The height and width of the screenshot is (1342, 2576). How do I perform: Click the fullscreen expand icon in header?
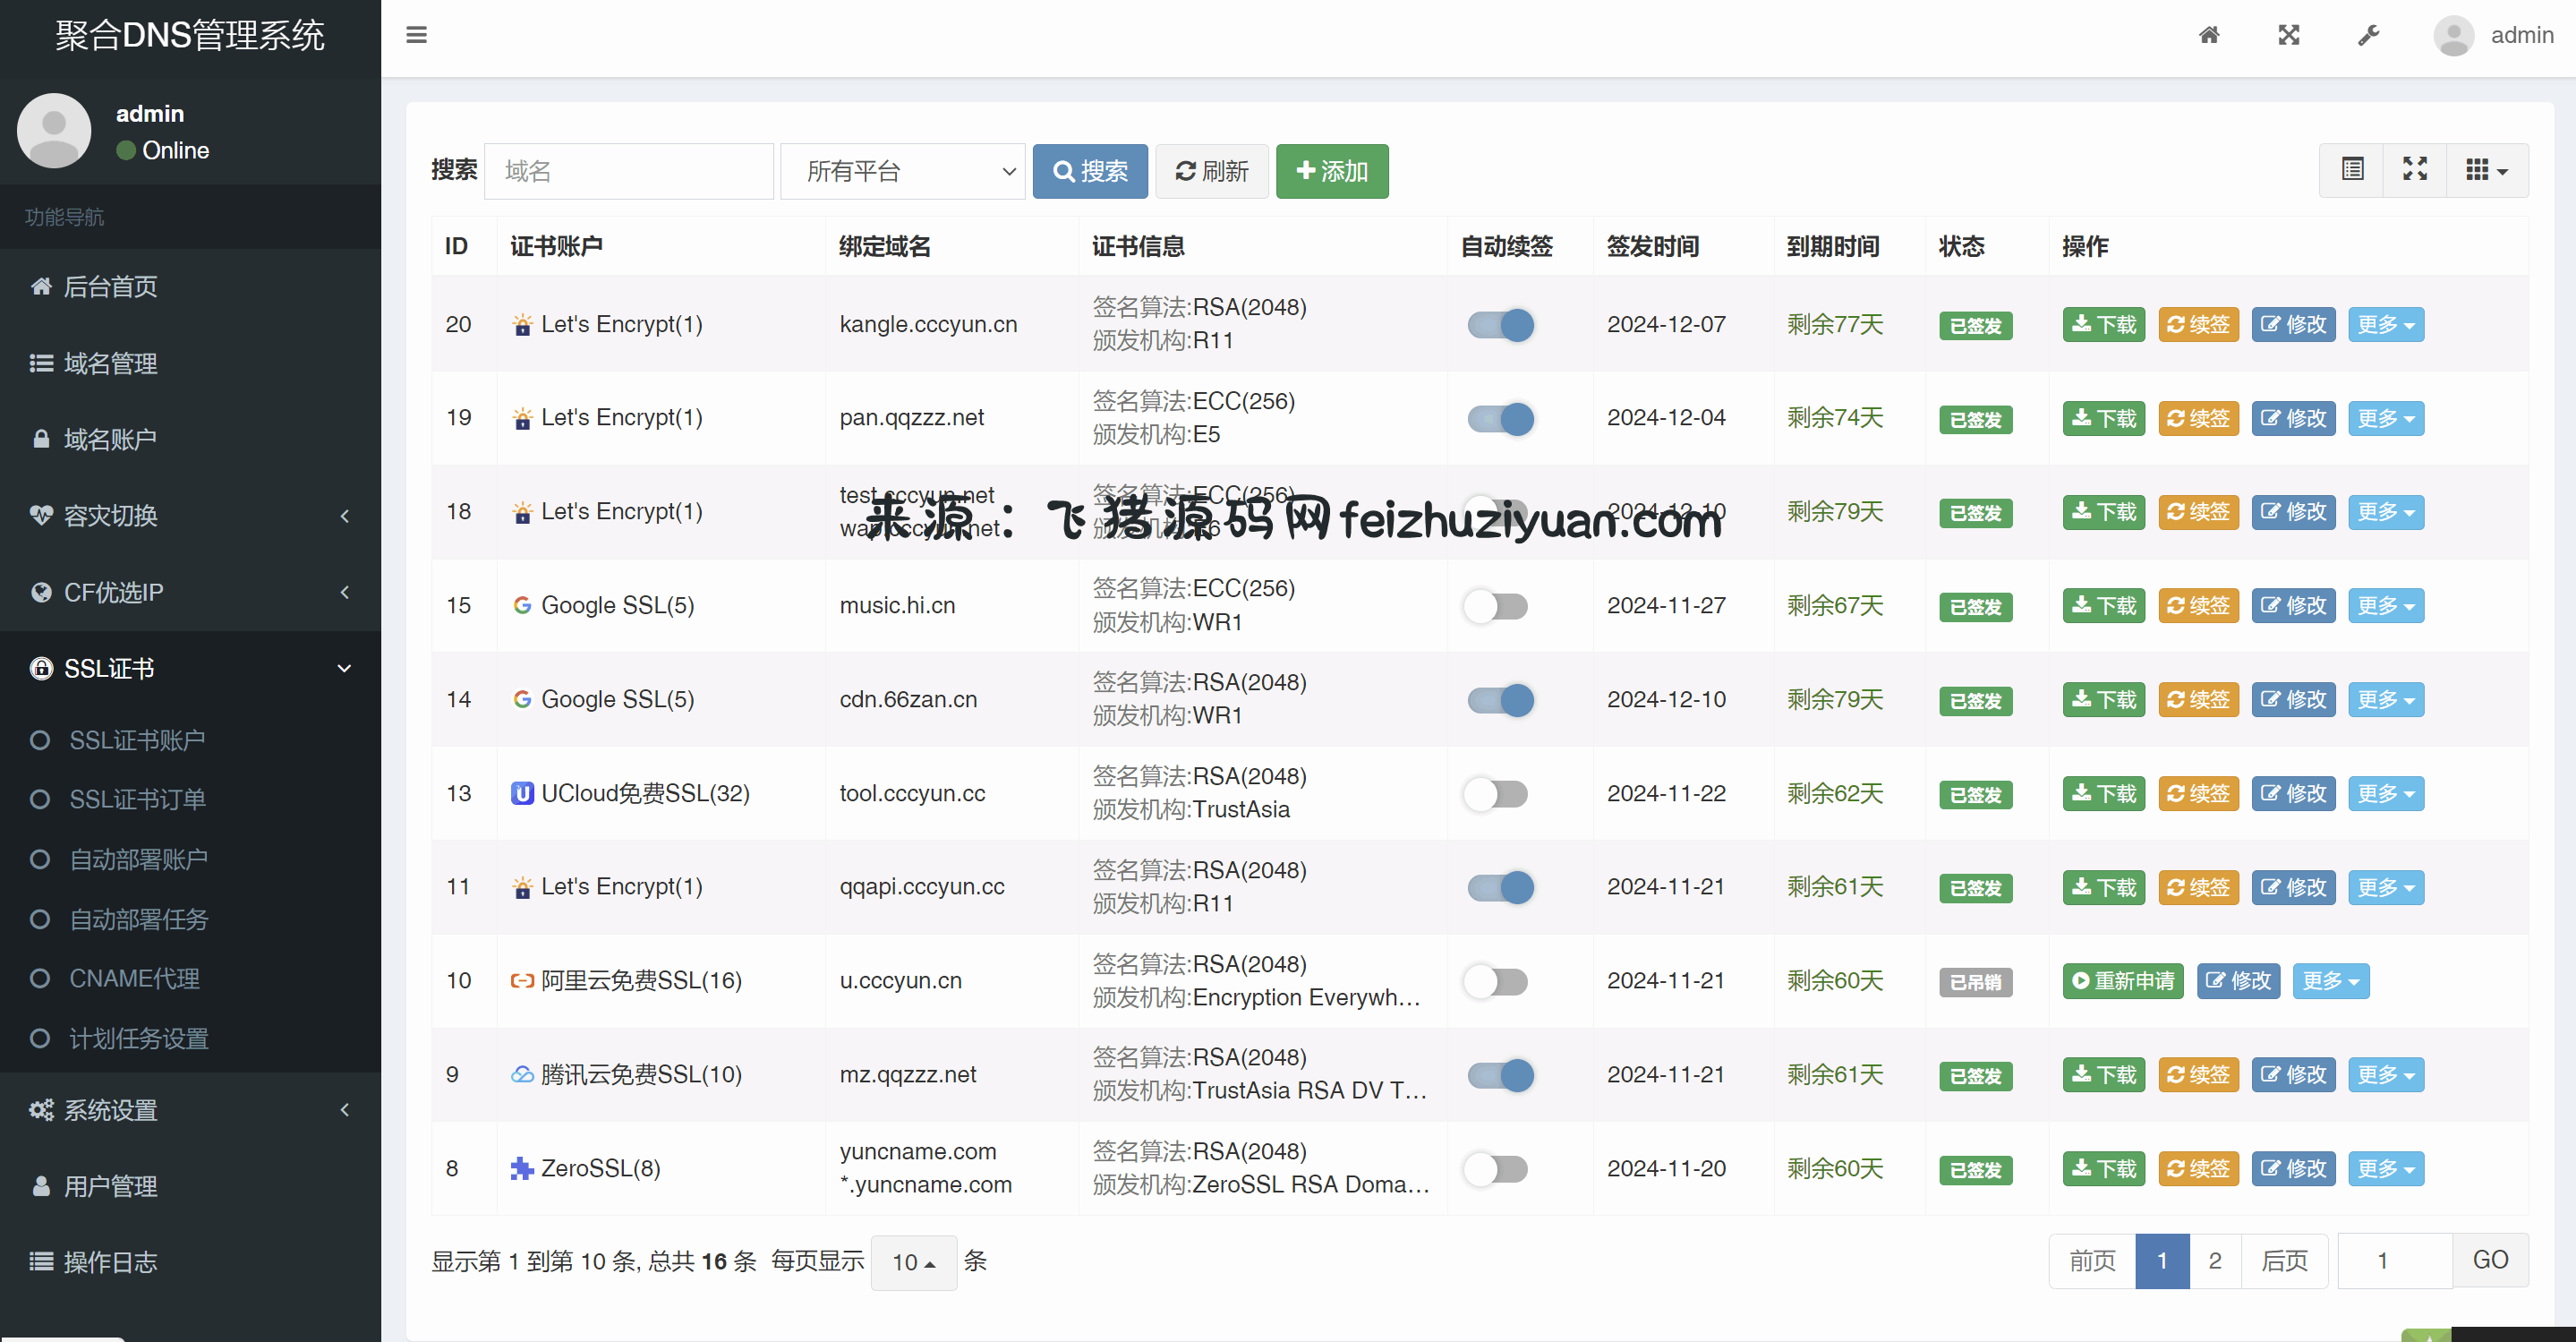point(2288,35)
